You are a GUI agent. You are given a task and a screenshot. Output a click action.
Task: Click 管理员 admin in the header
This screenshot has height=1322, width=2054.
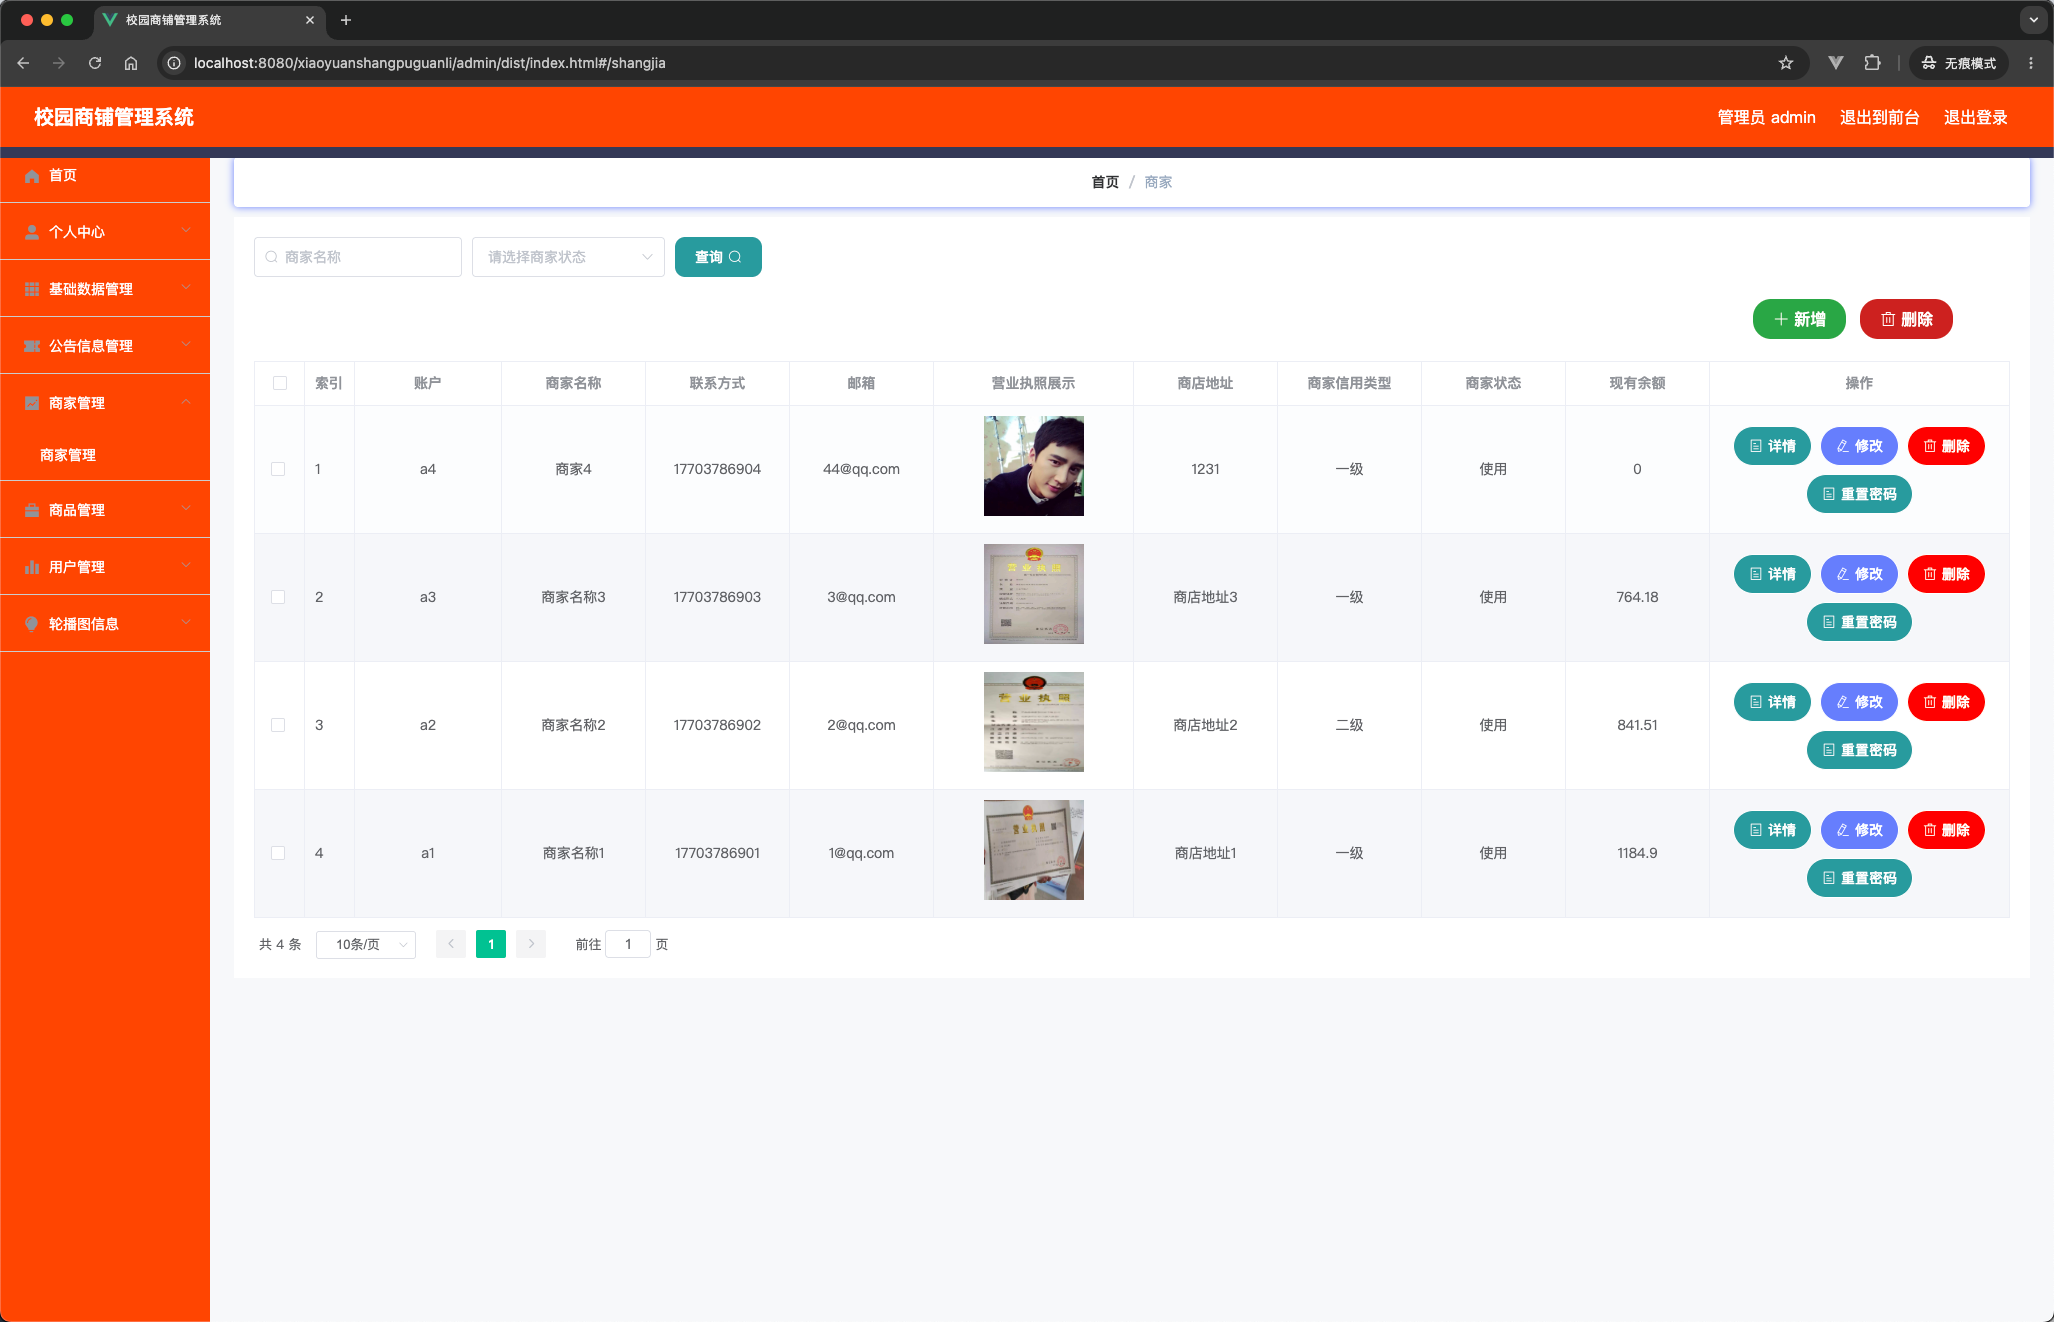[1767, 118]
